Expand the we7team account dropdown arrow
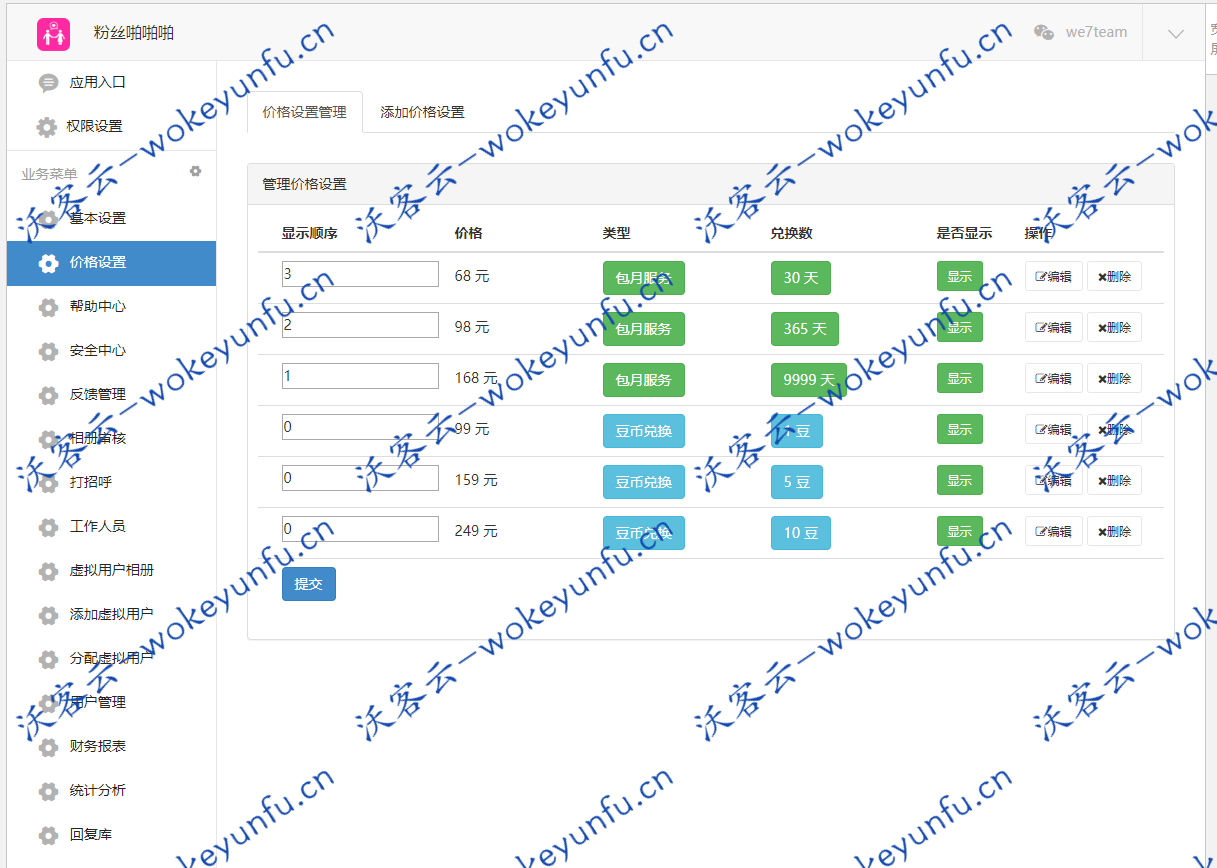 1176,33
